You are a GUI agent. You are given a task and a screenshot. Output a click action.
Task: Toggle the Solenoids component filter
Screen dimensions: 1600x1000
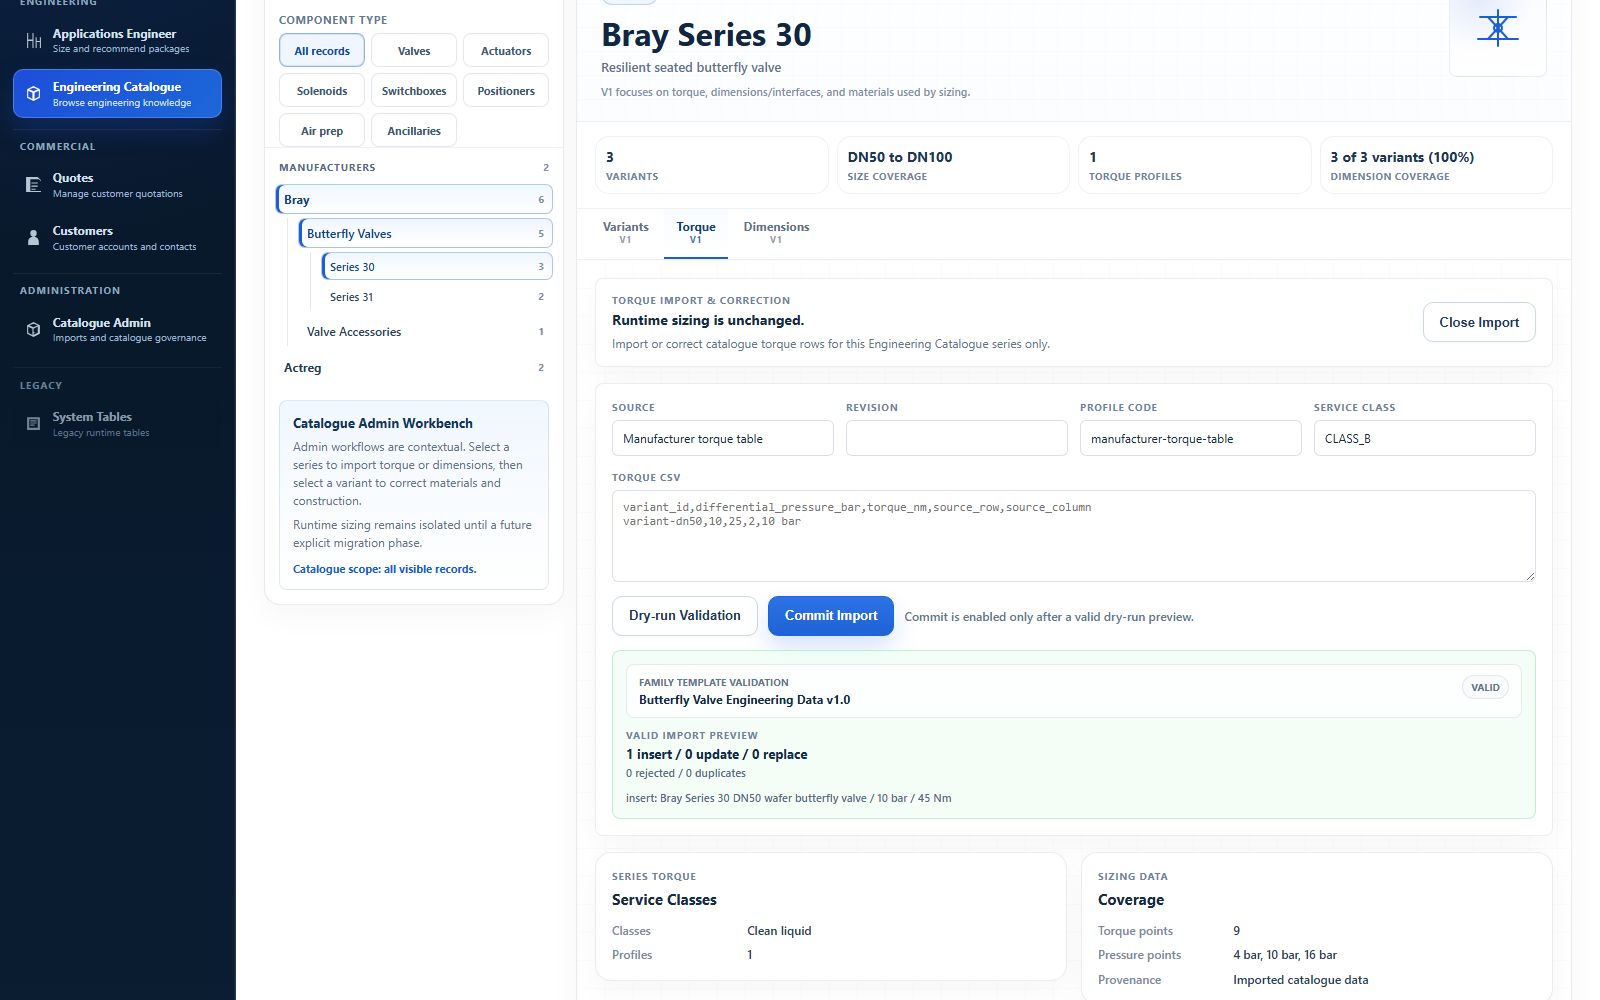point(322,91)
